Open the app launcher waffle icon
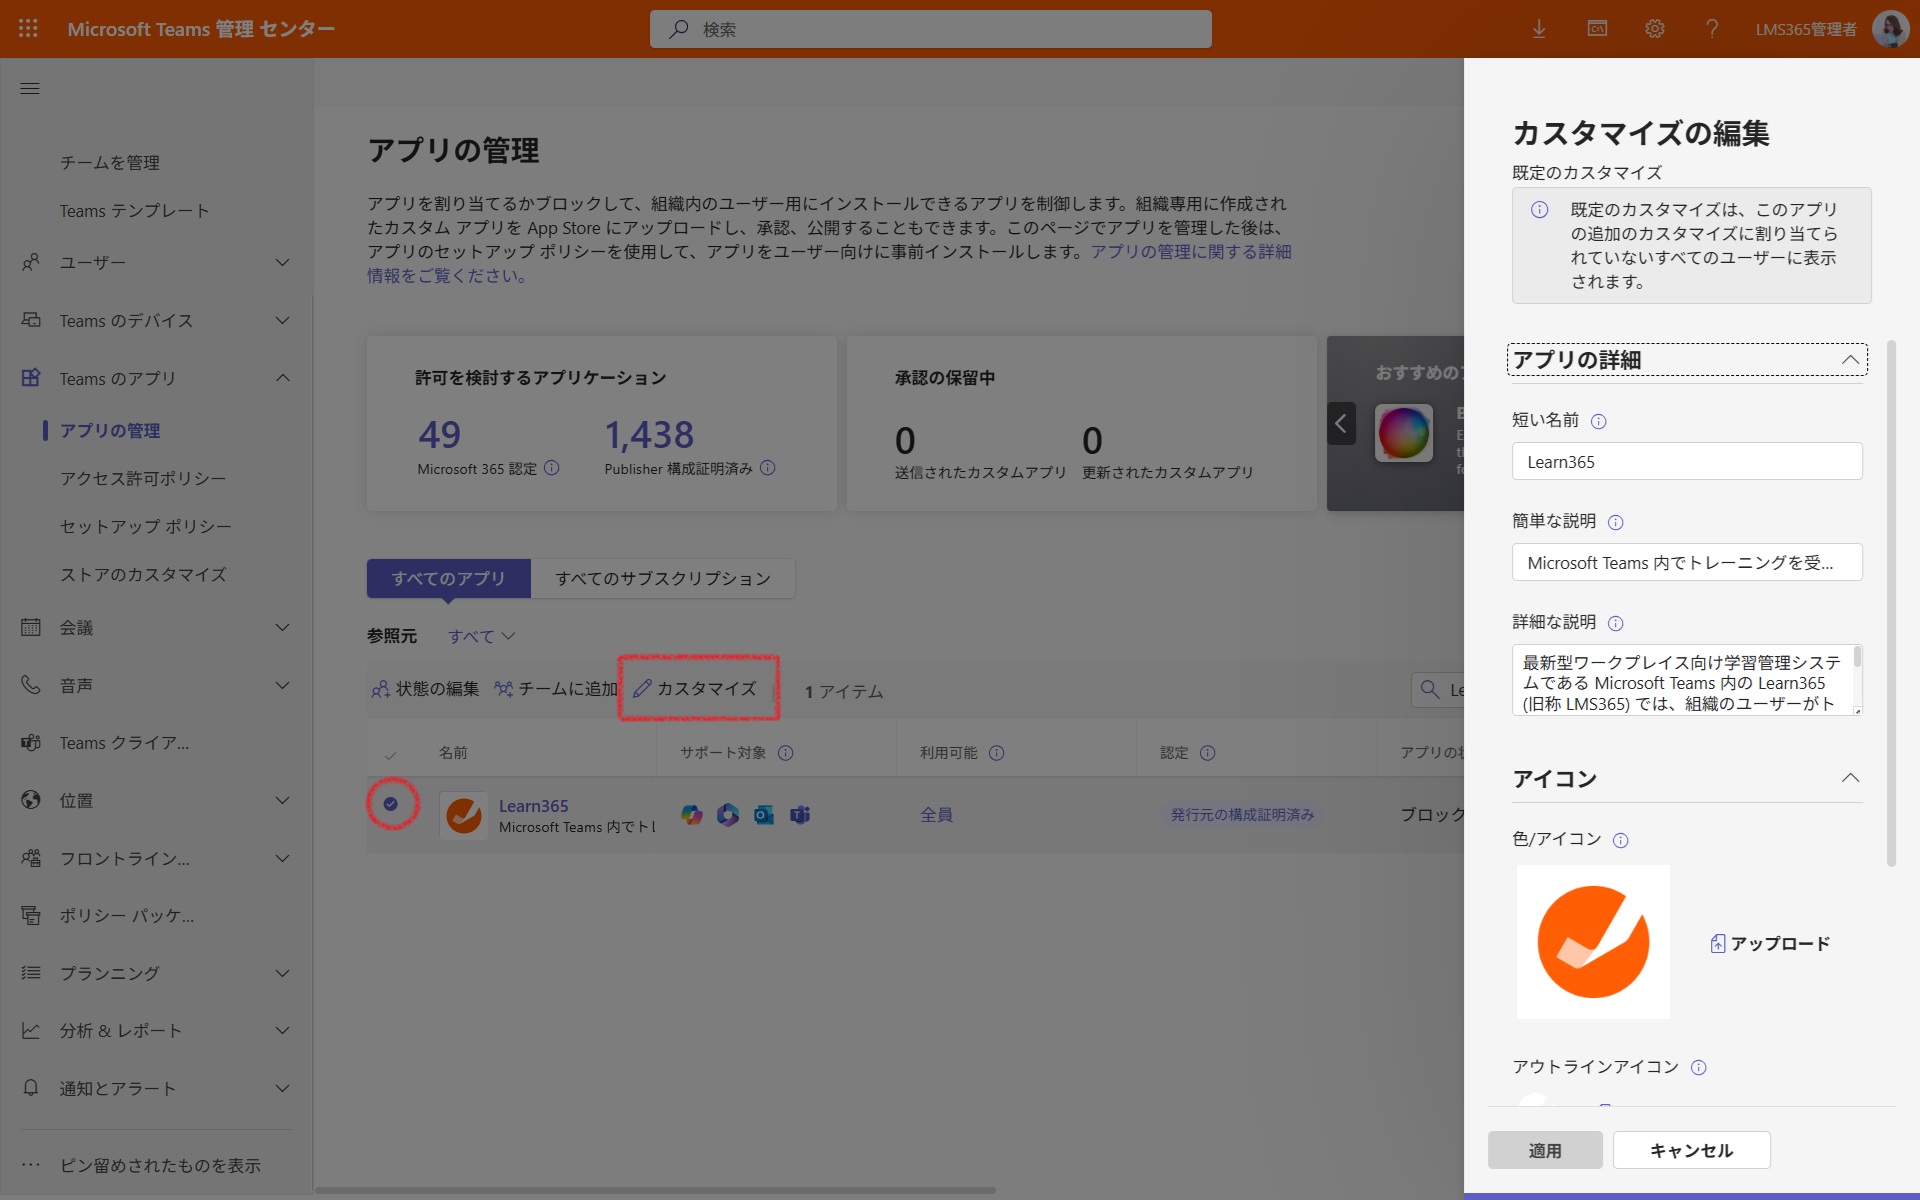Viewport: 1920px width, 1200px height. coord(28,29)
